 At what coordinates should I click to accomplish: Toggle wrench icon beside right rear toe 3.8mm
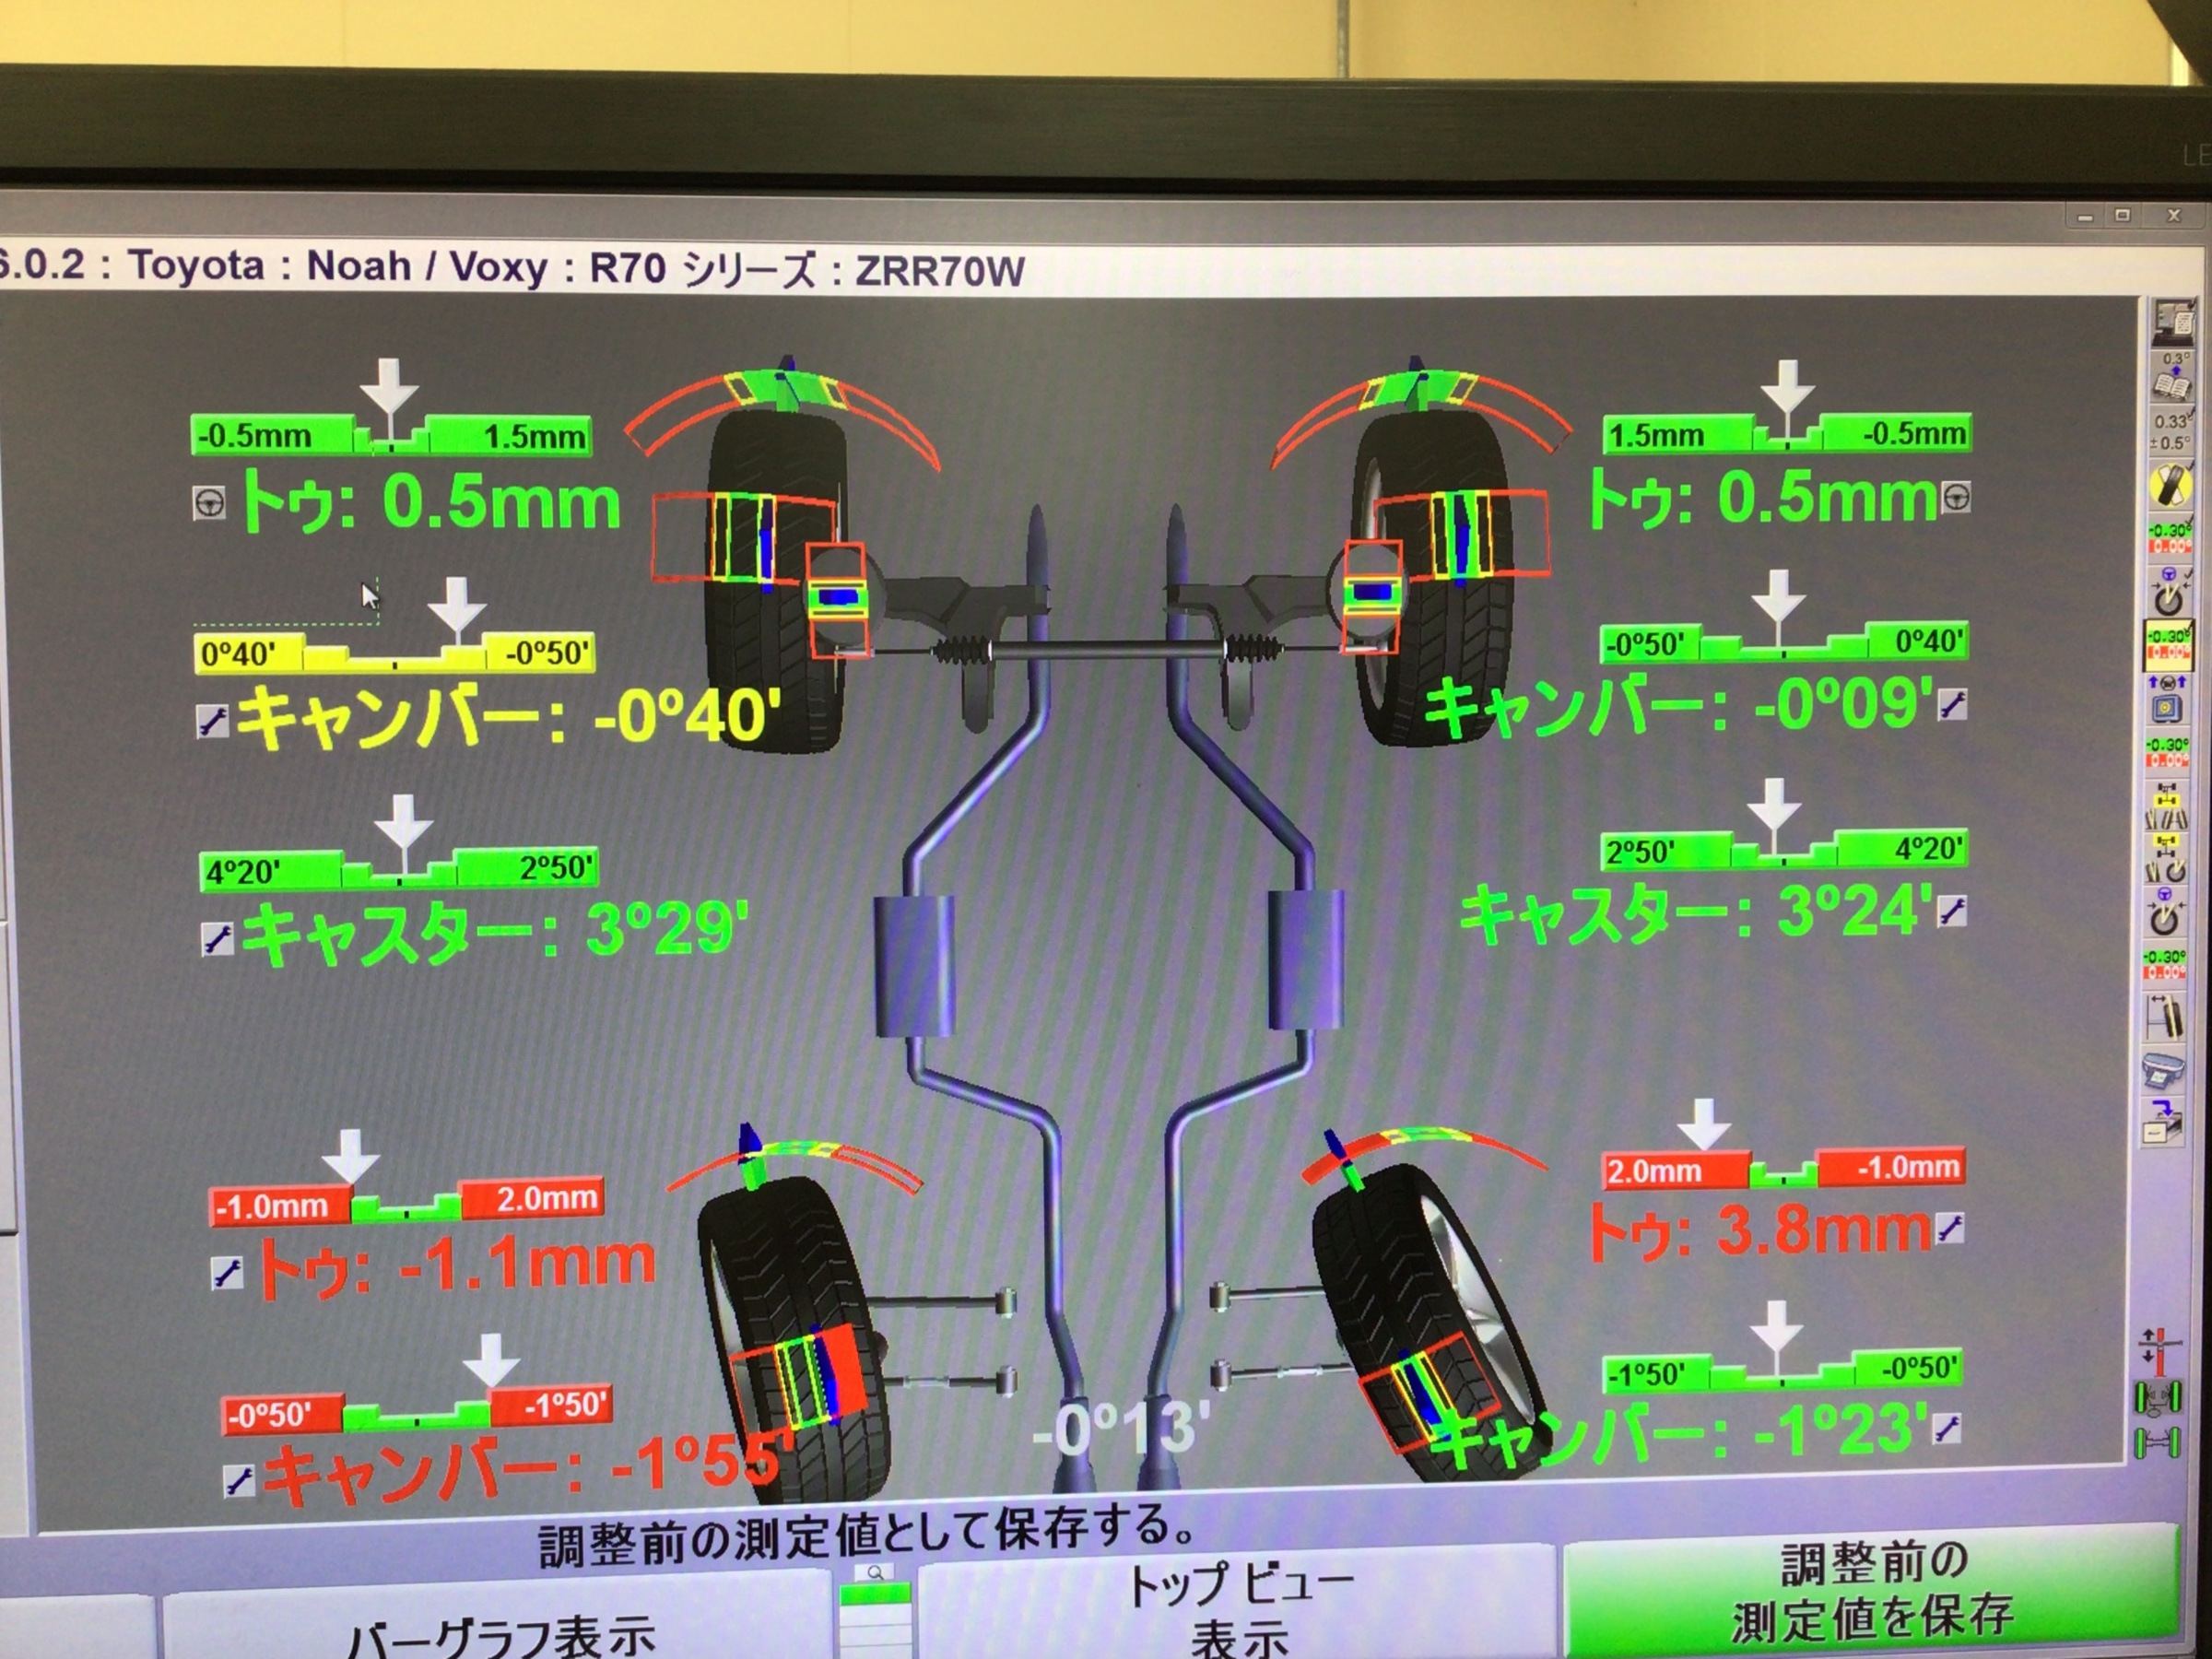pos(1951,1229)
